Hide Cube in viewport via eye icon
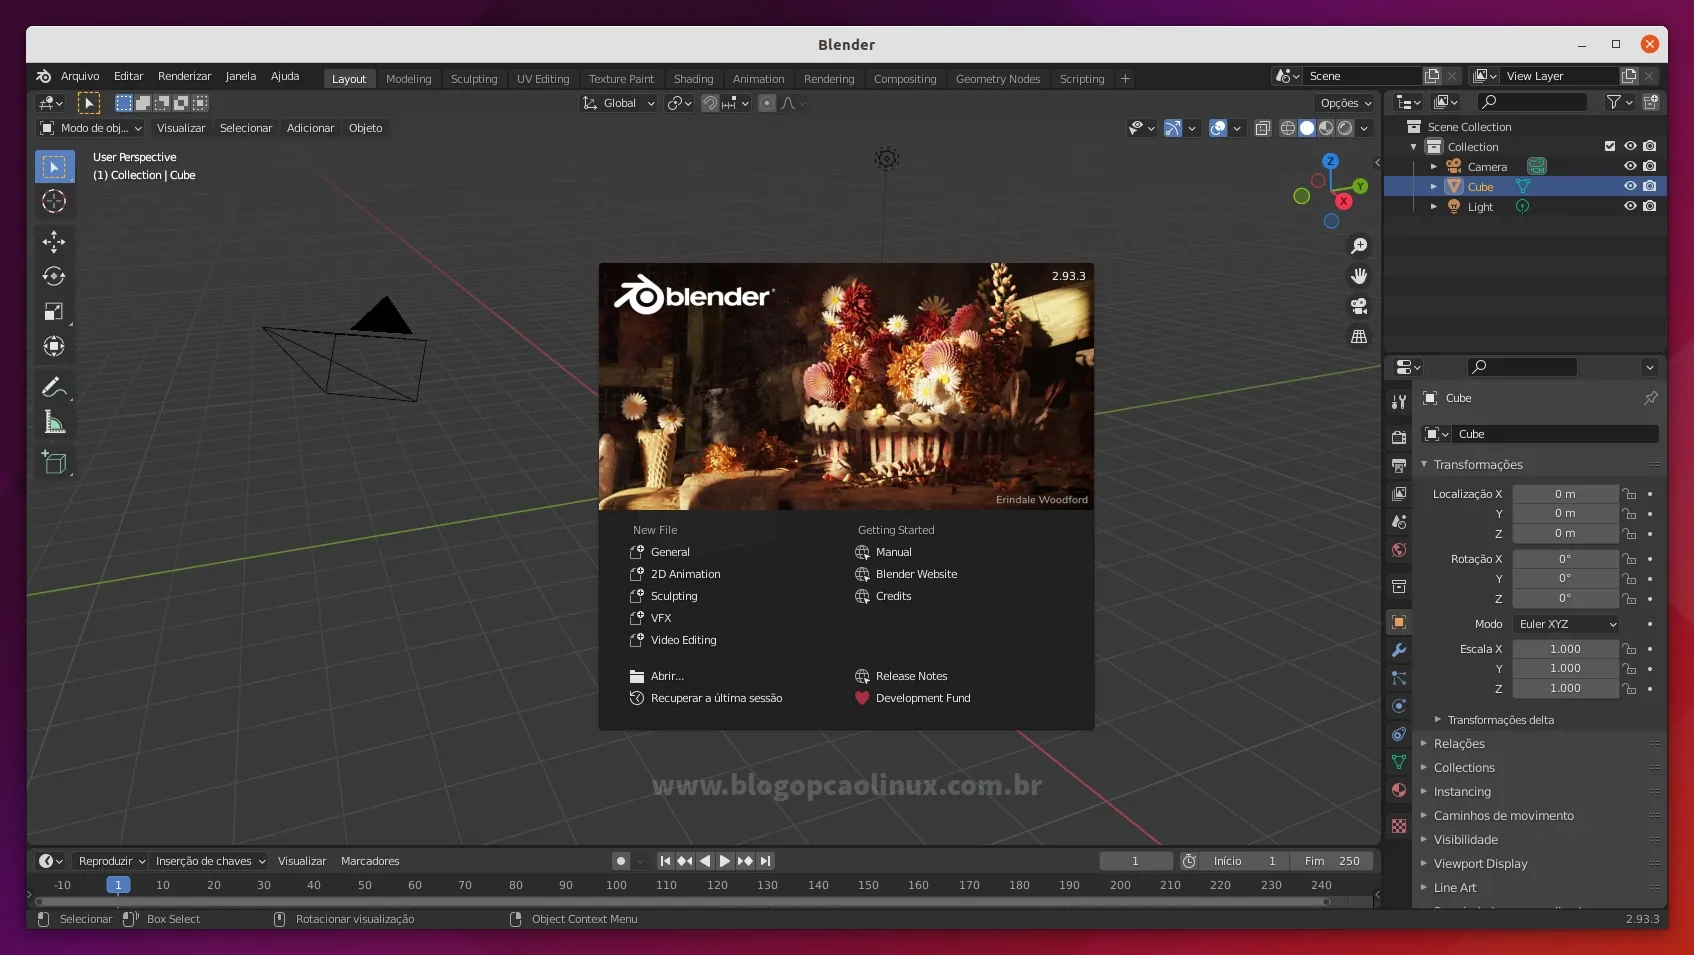This screenshot has width=1694, height=955. 1630,186
